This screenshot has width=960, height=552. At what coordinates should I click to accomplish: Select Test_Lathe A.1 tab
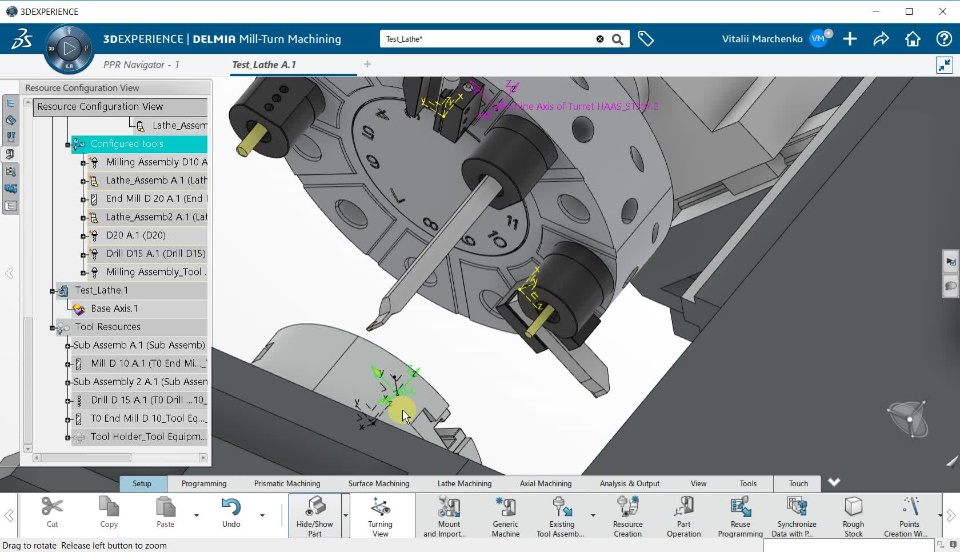(264, 64)
